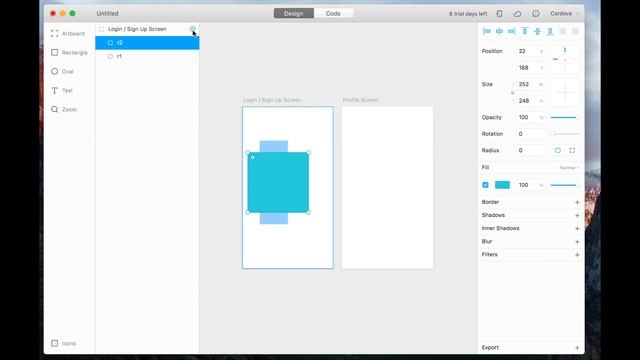This screenshot has width=640, height=360.
Task: Select the cyan r2 rectangle on canvas
Action: click(x=278, y=182)
